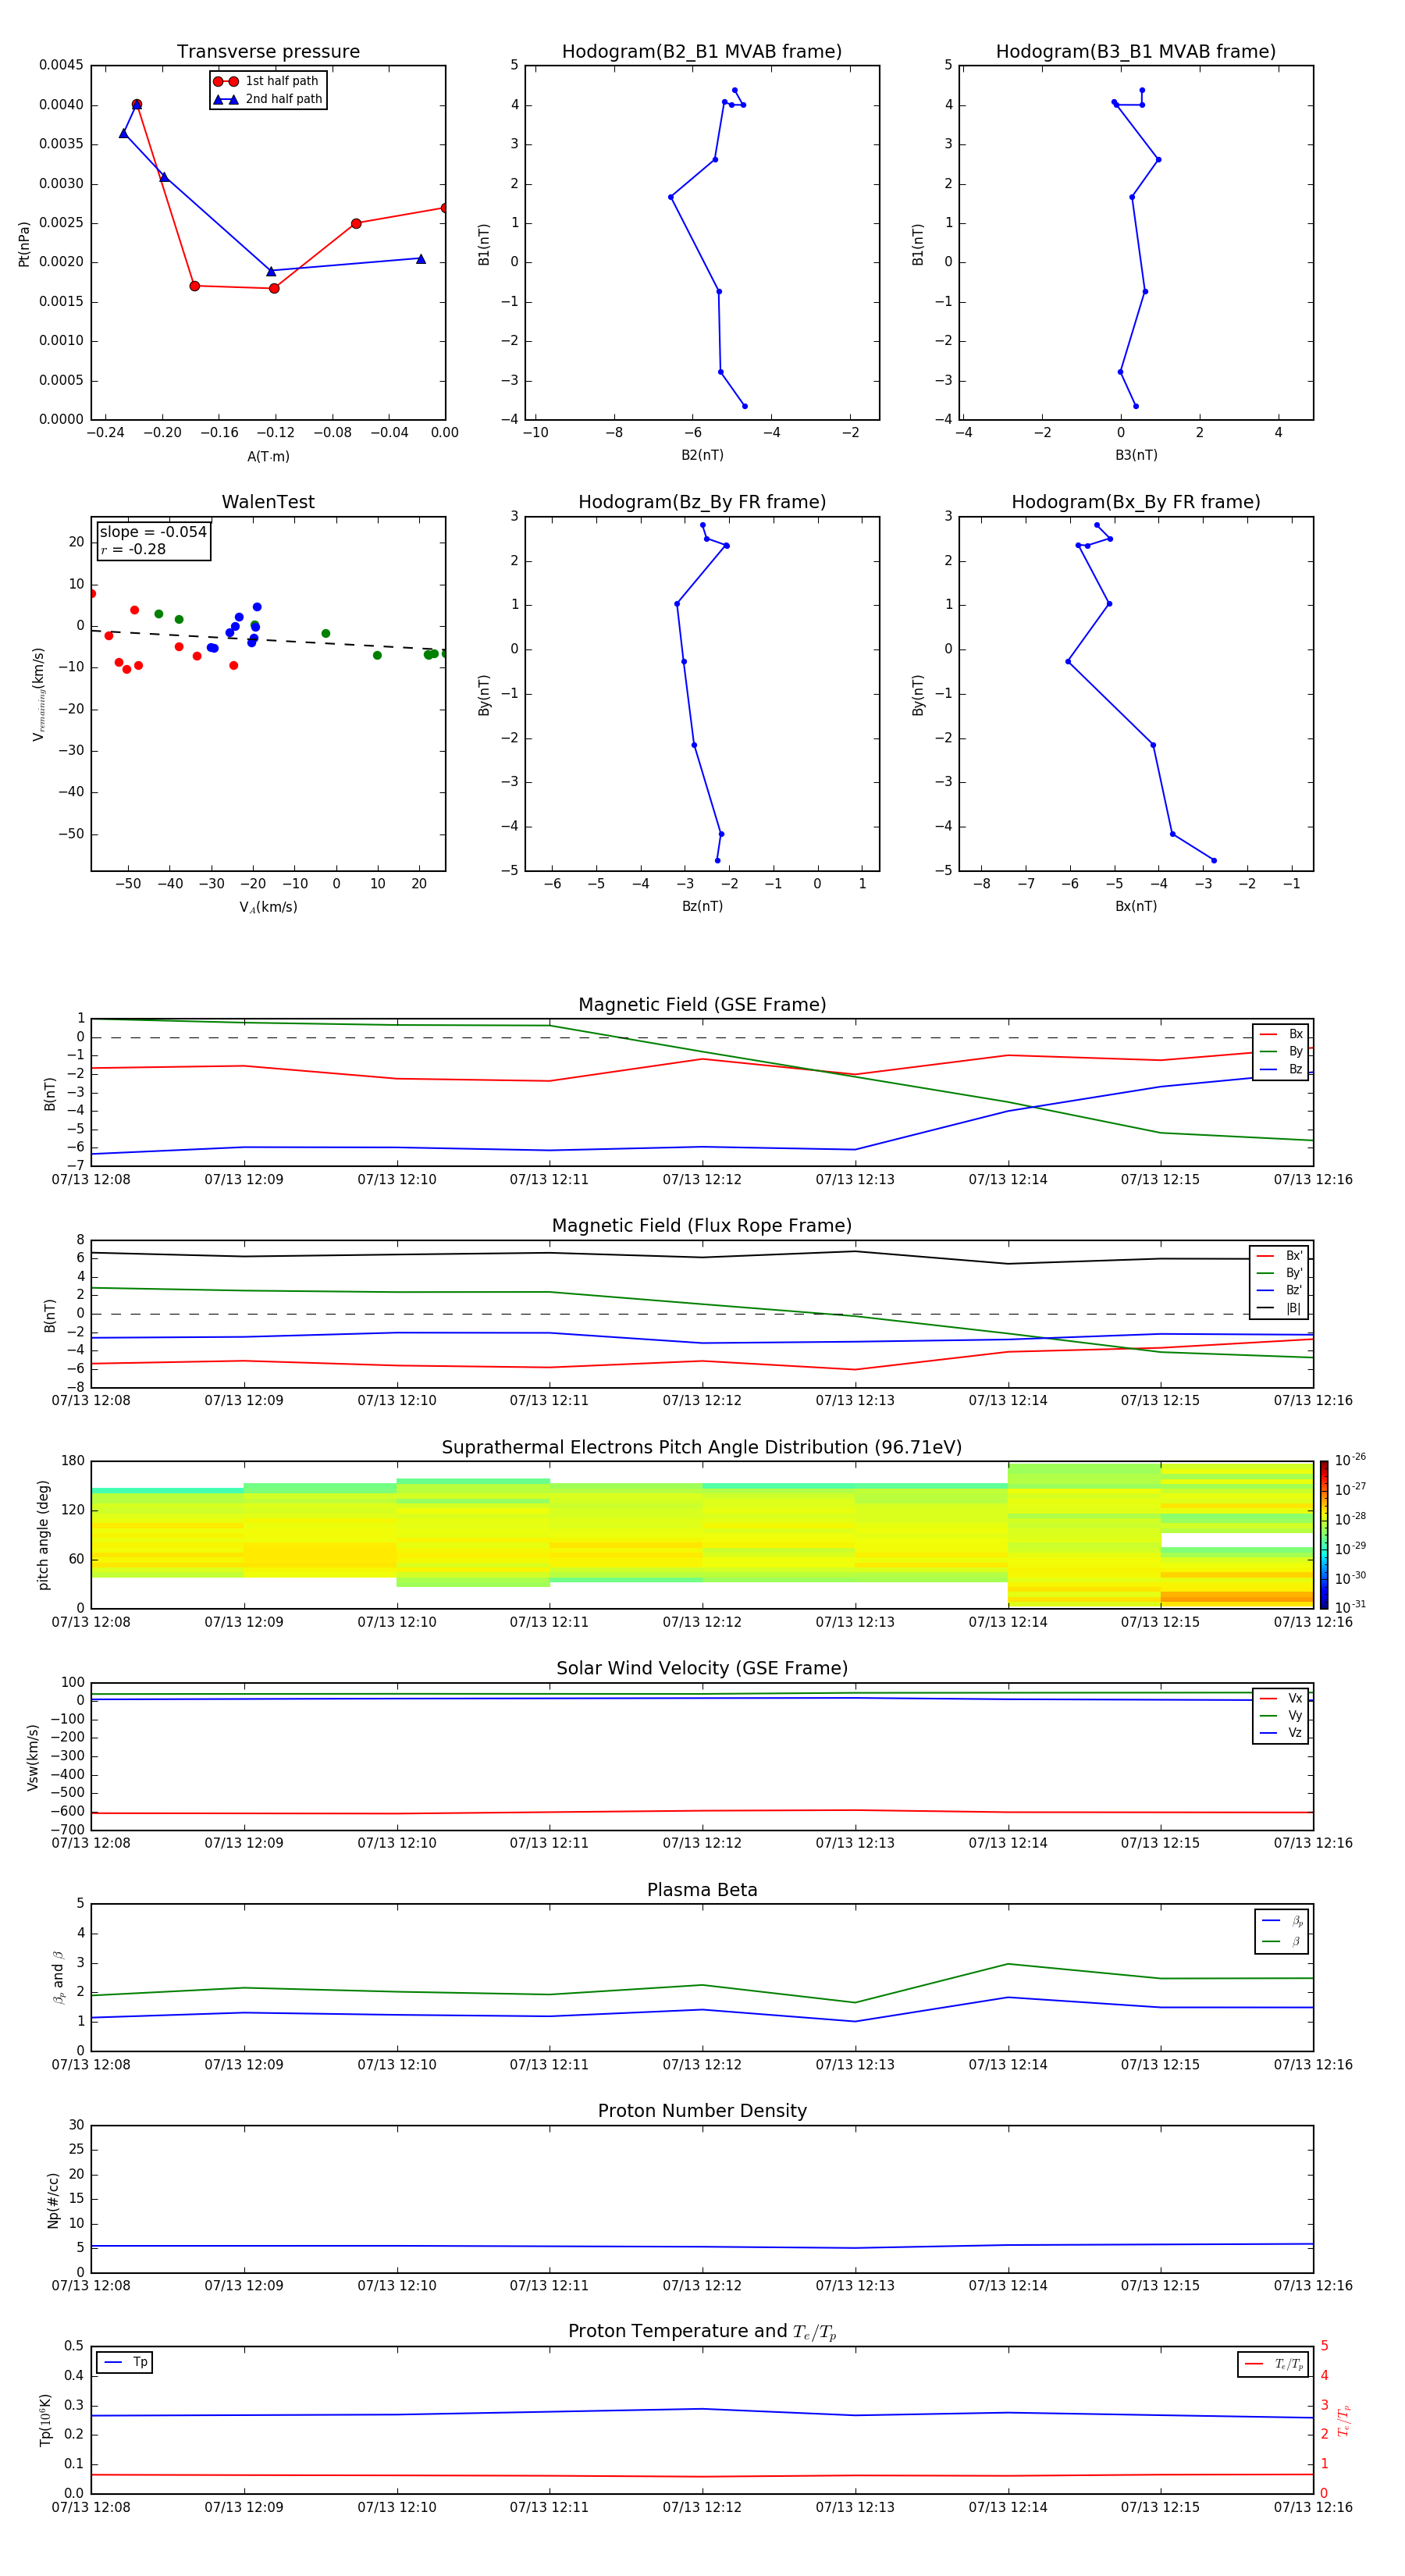Click the 'Hodogram(Bx_By FR frame)' title
Screen dimensions: 1405x2576
[1136, 502]
